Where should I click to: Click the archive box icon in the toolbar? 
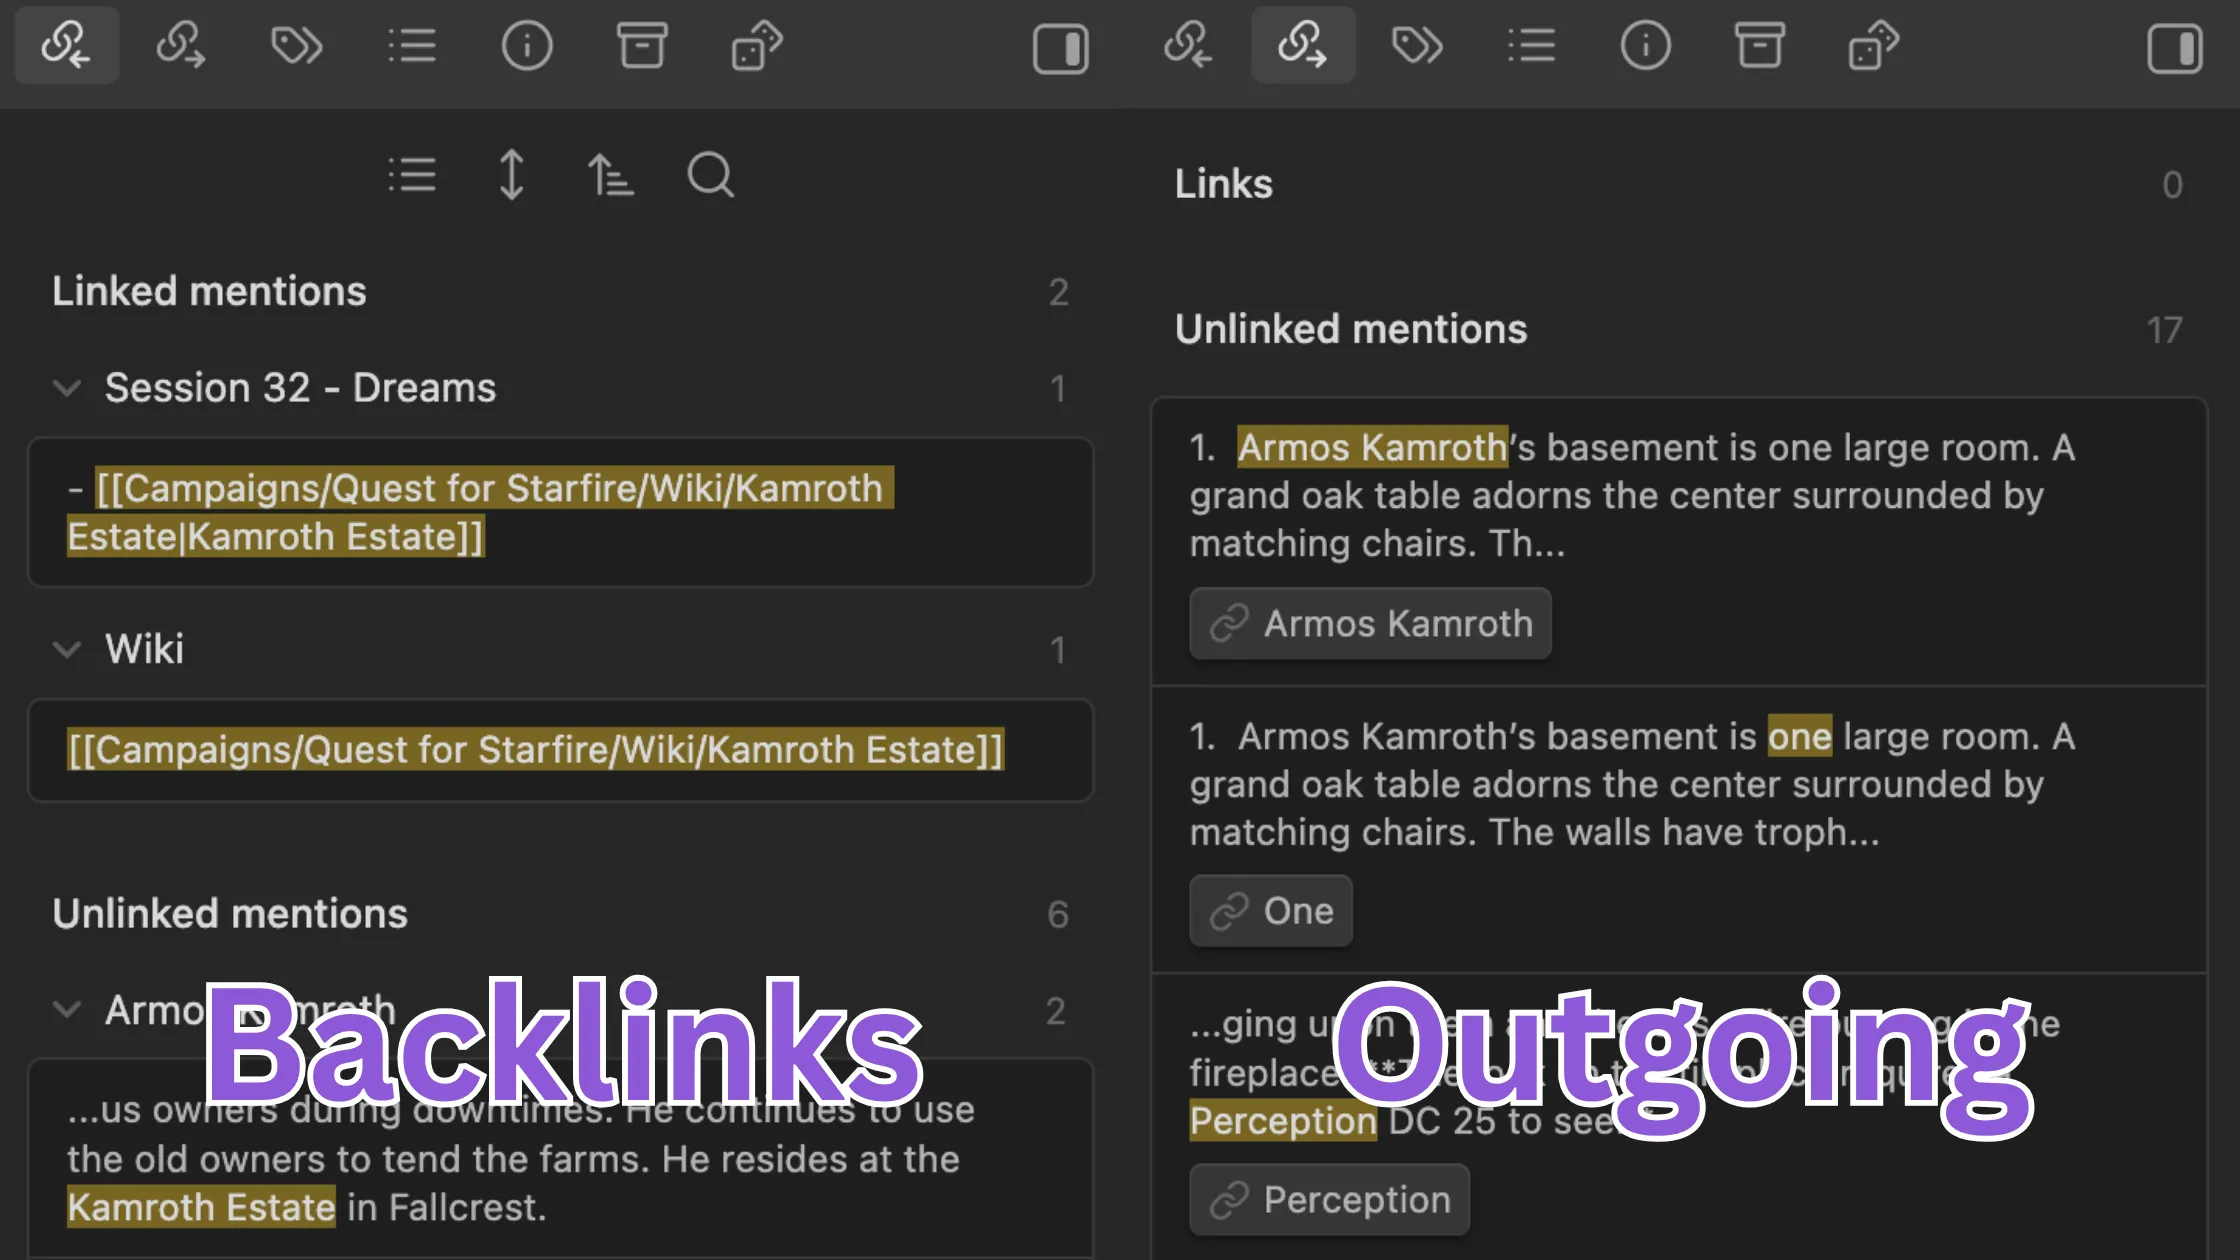point(642,45)
